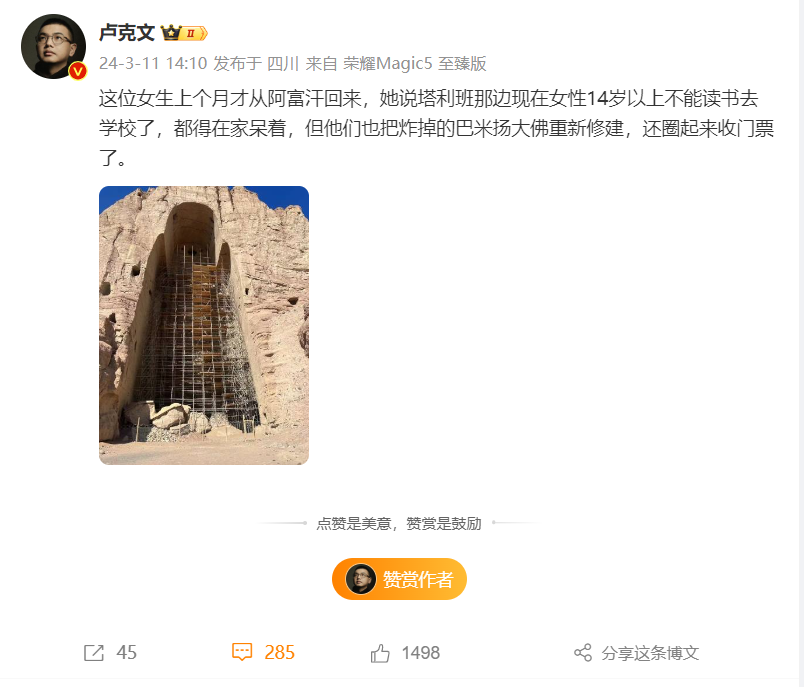Click the 荣耀Magic5 至臻版 source link
The width and height of the screenshot is (804, 687).
[x=414, y=64]
